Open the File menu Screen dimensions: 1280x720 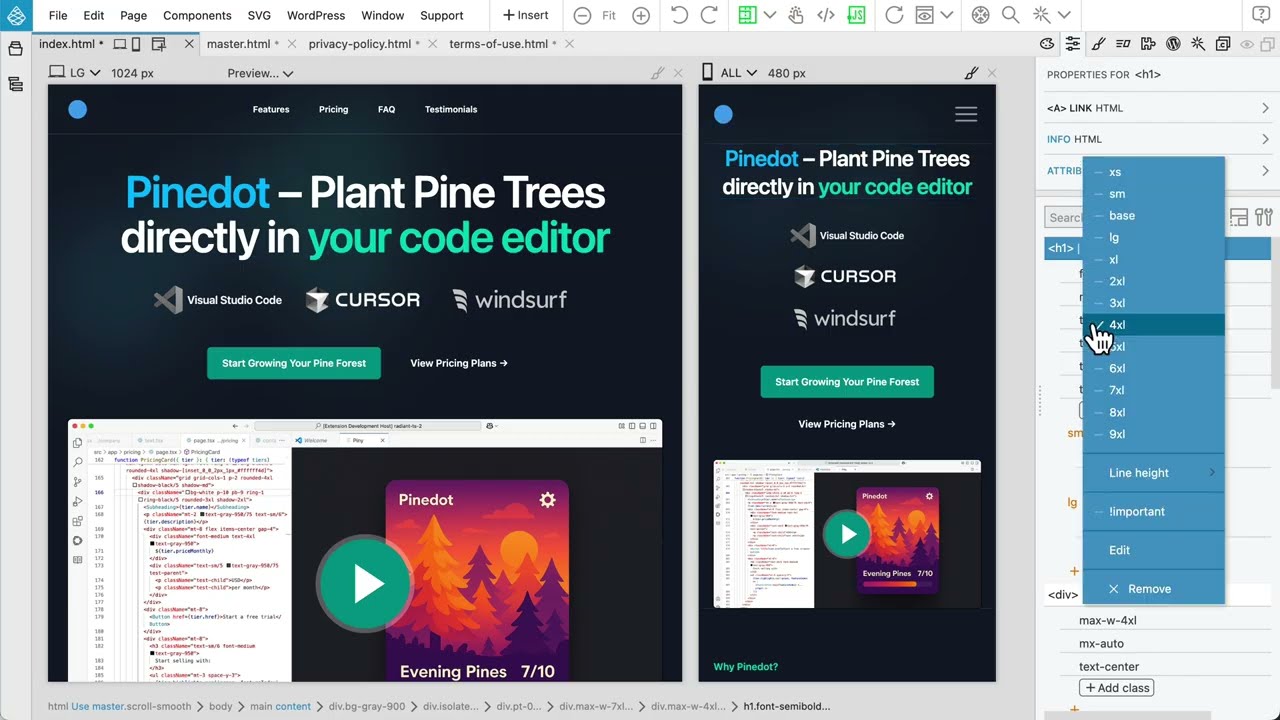pyautogui.click(x=58, y=15)
